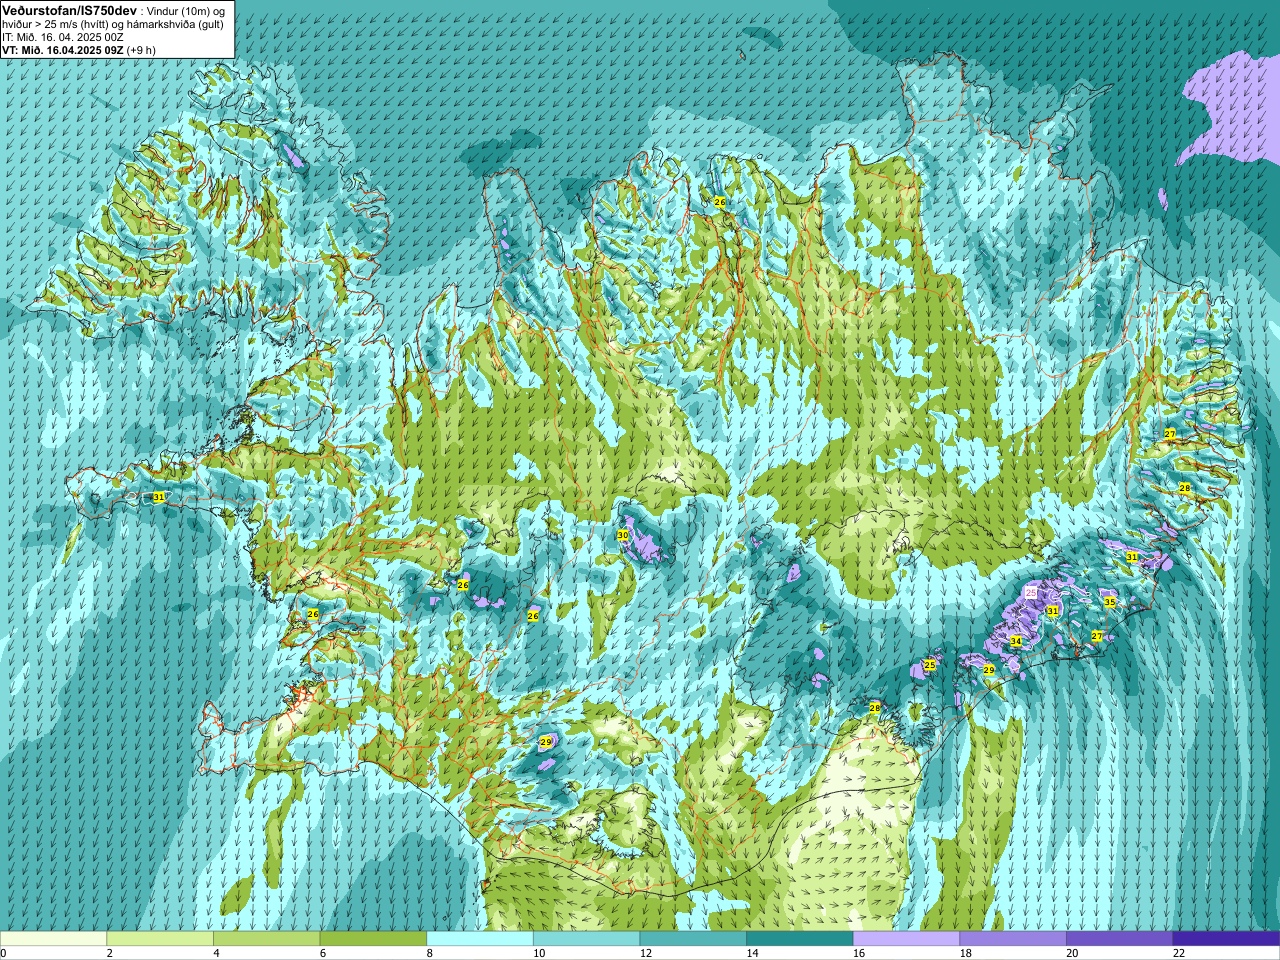Click gust marker 27 in the east fjords

[x=1170, y=434]
